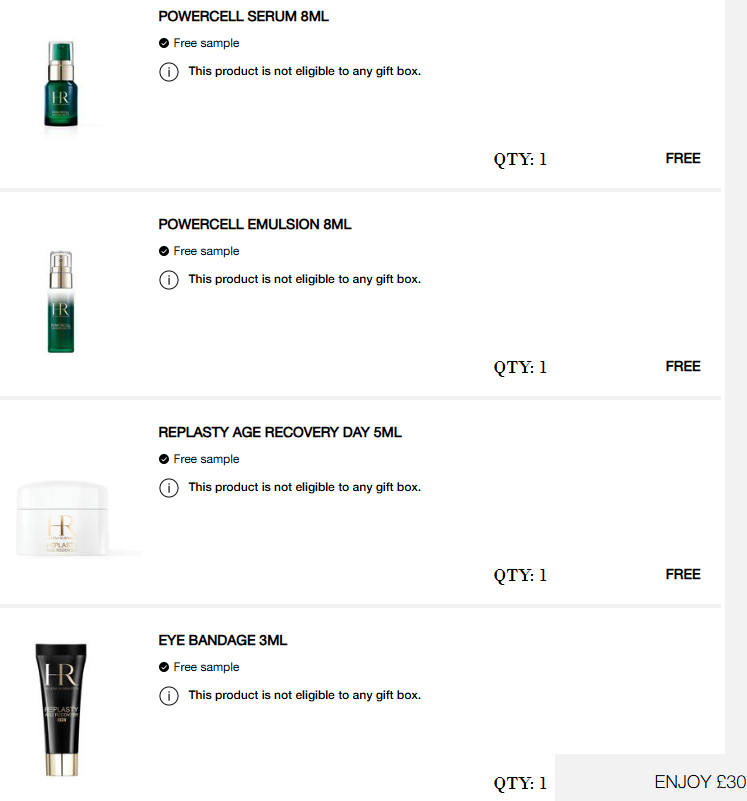Click QTY: 1 for Replasty Age Recovery Day
This screenshot has height=801, width=747.
520,575
